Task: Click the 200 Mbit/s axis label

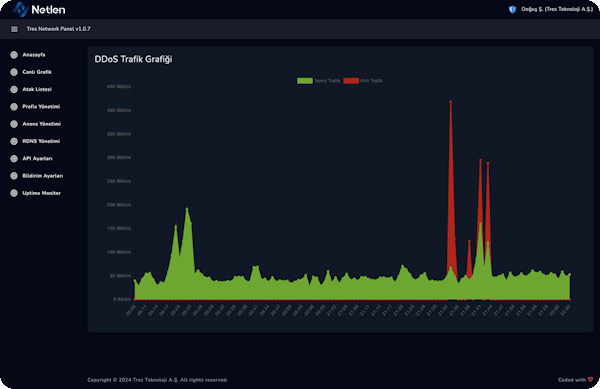Action: pos(119,205)
